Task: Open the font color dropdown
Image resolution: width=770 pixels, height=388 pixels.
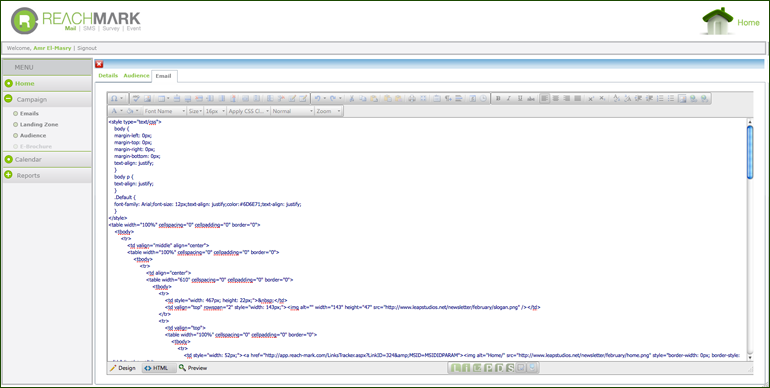Action: pyautogui.click(x=117, y=111)
